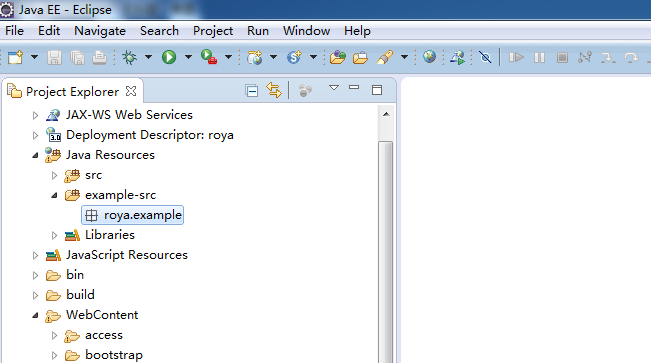Minimize the Project Explorer view
Image resolution: width=651 pixels, height=363 pixels.
point(354,87)
